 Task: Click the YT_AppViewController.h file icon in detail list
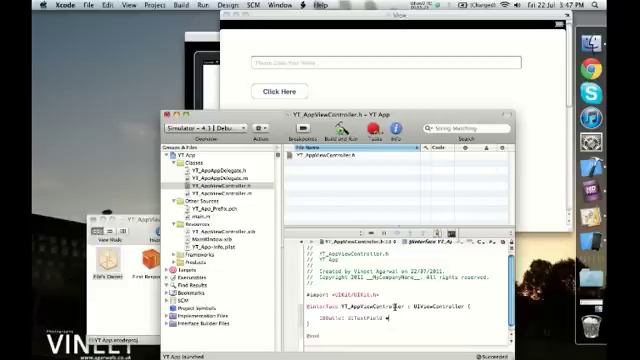(x=289, y=155)
